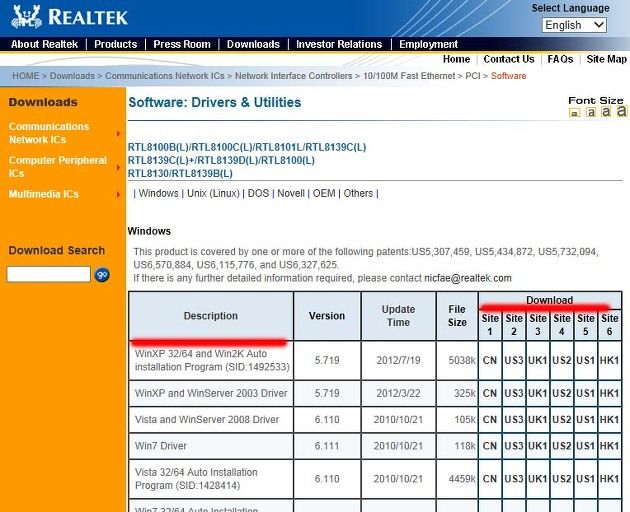The image size is (630, 512).
Task: Click the Win7 Driver description cell
Action: point(211,446)
